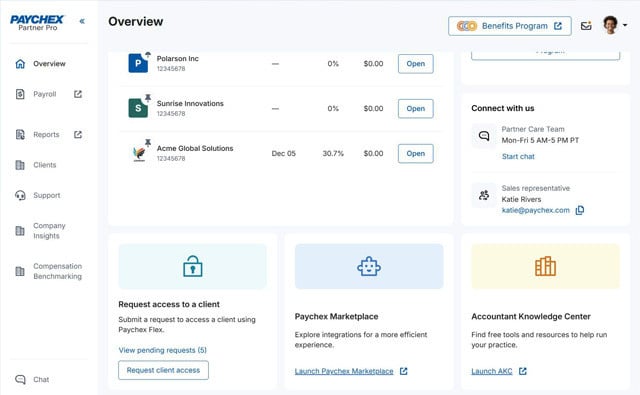Click the Acme Global Solutions logo
This screenshot has width=640, height=395.
(139, 153)
